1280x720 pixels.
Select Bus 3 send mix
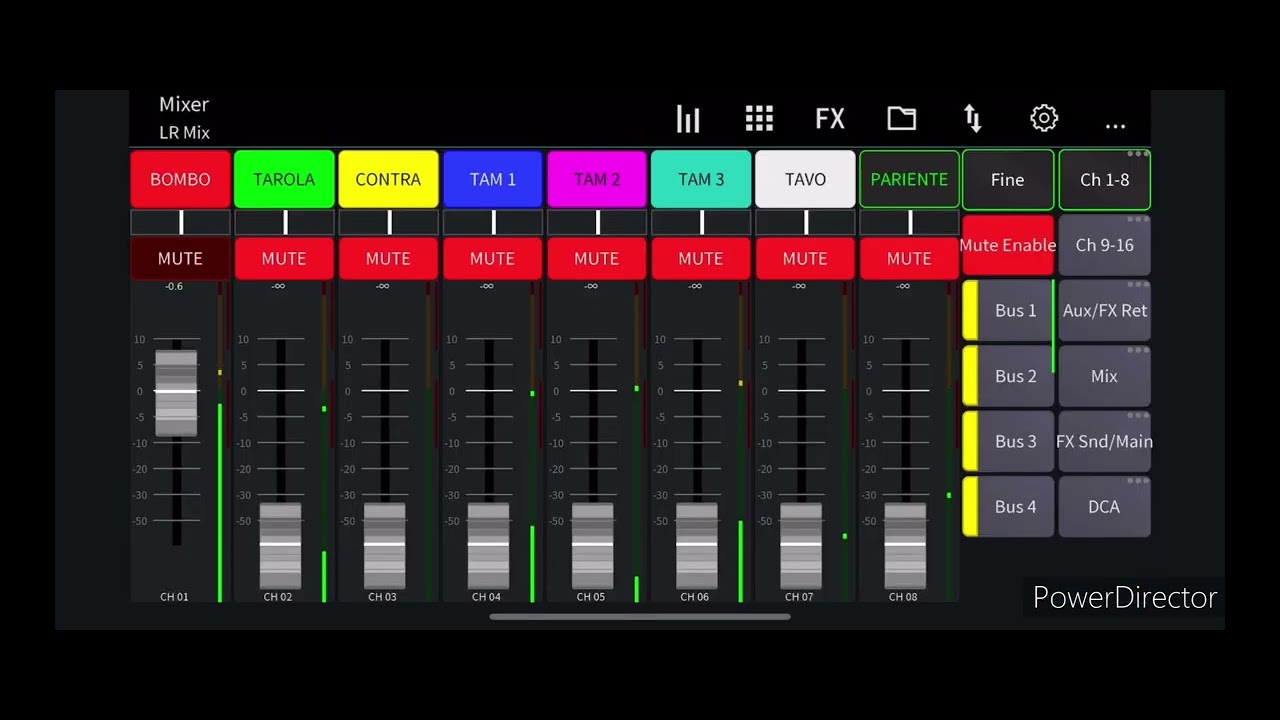click(x=1008, y=441)
